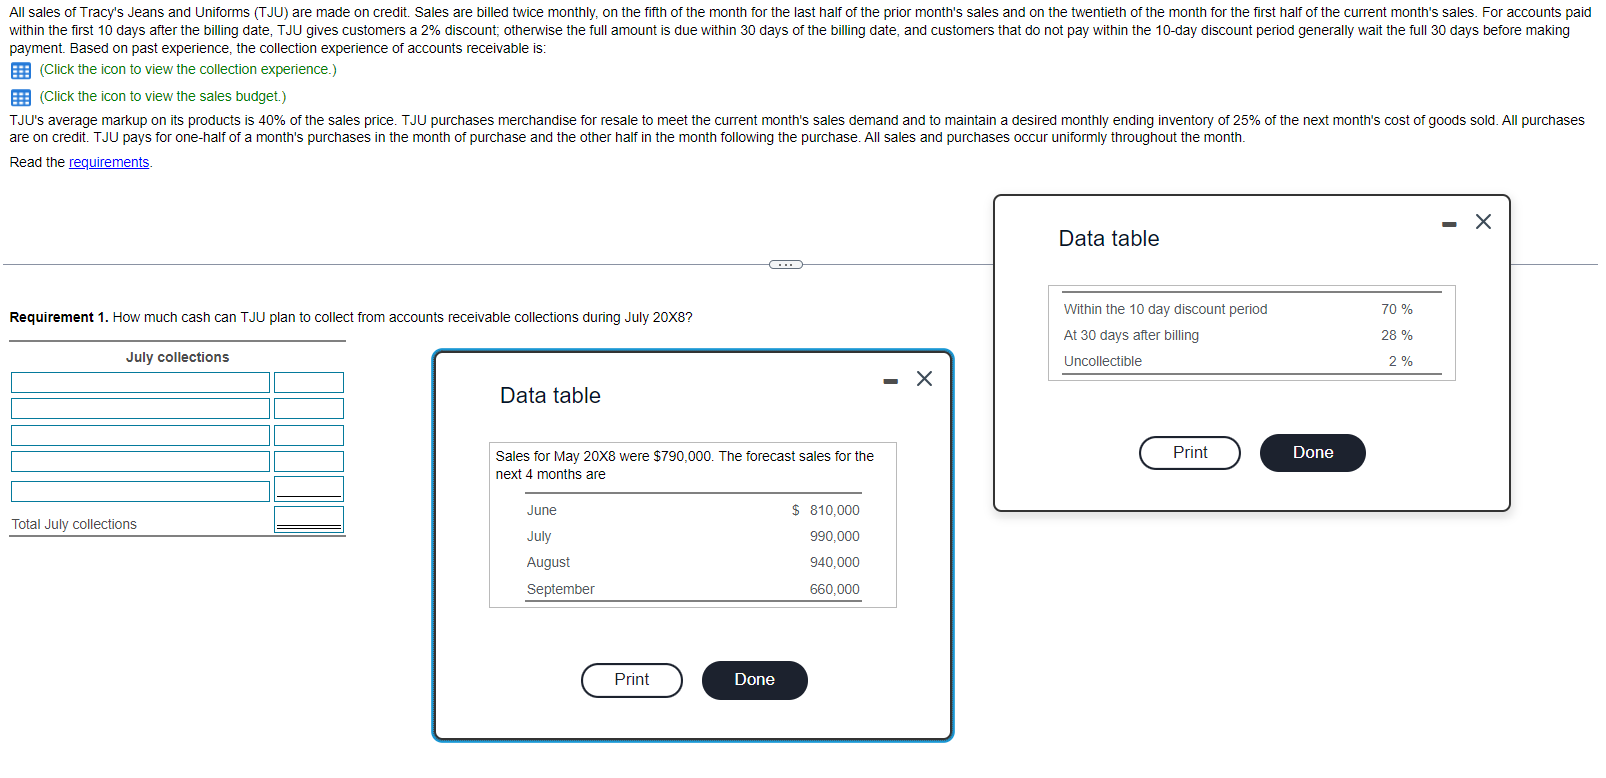
Task: Minimize the sales budget Data table dialog
Action: point(891,381)
